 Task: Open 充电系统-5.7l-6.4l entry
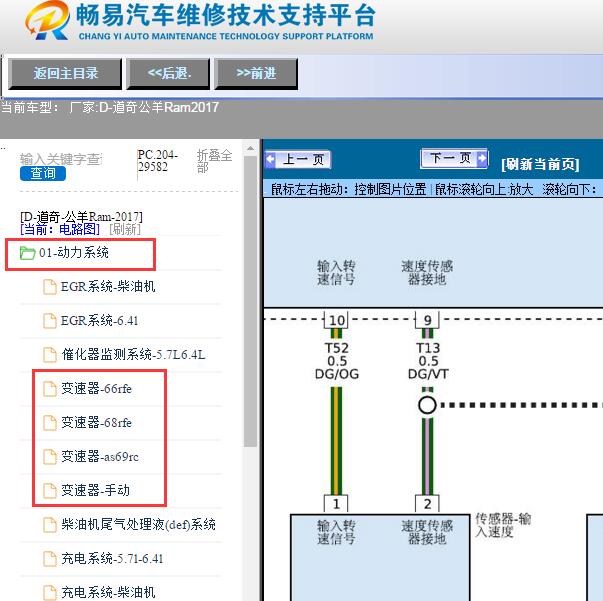tap(112, 559)
